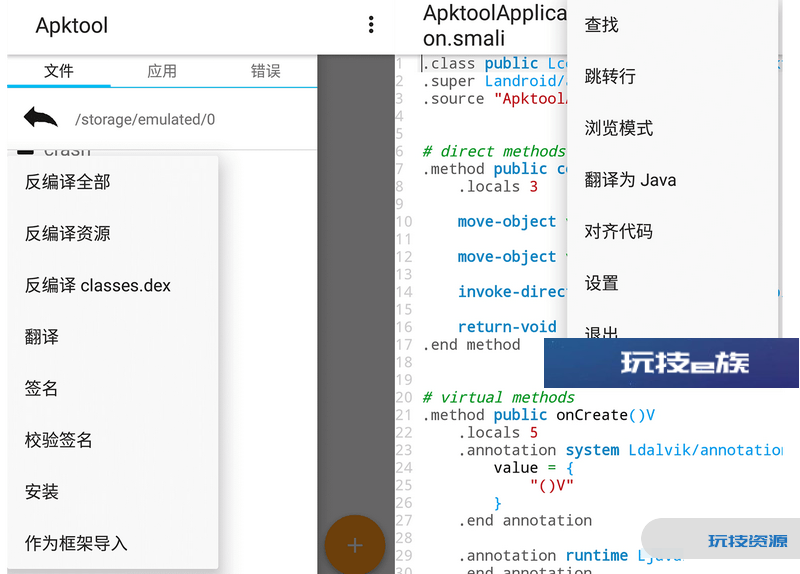Switch to the 文件 tab
Screen dimensions: 800x574
coord(59,71)
